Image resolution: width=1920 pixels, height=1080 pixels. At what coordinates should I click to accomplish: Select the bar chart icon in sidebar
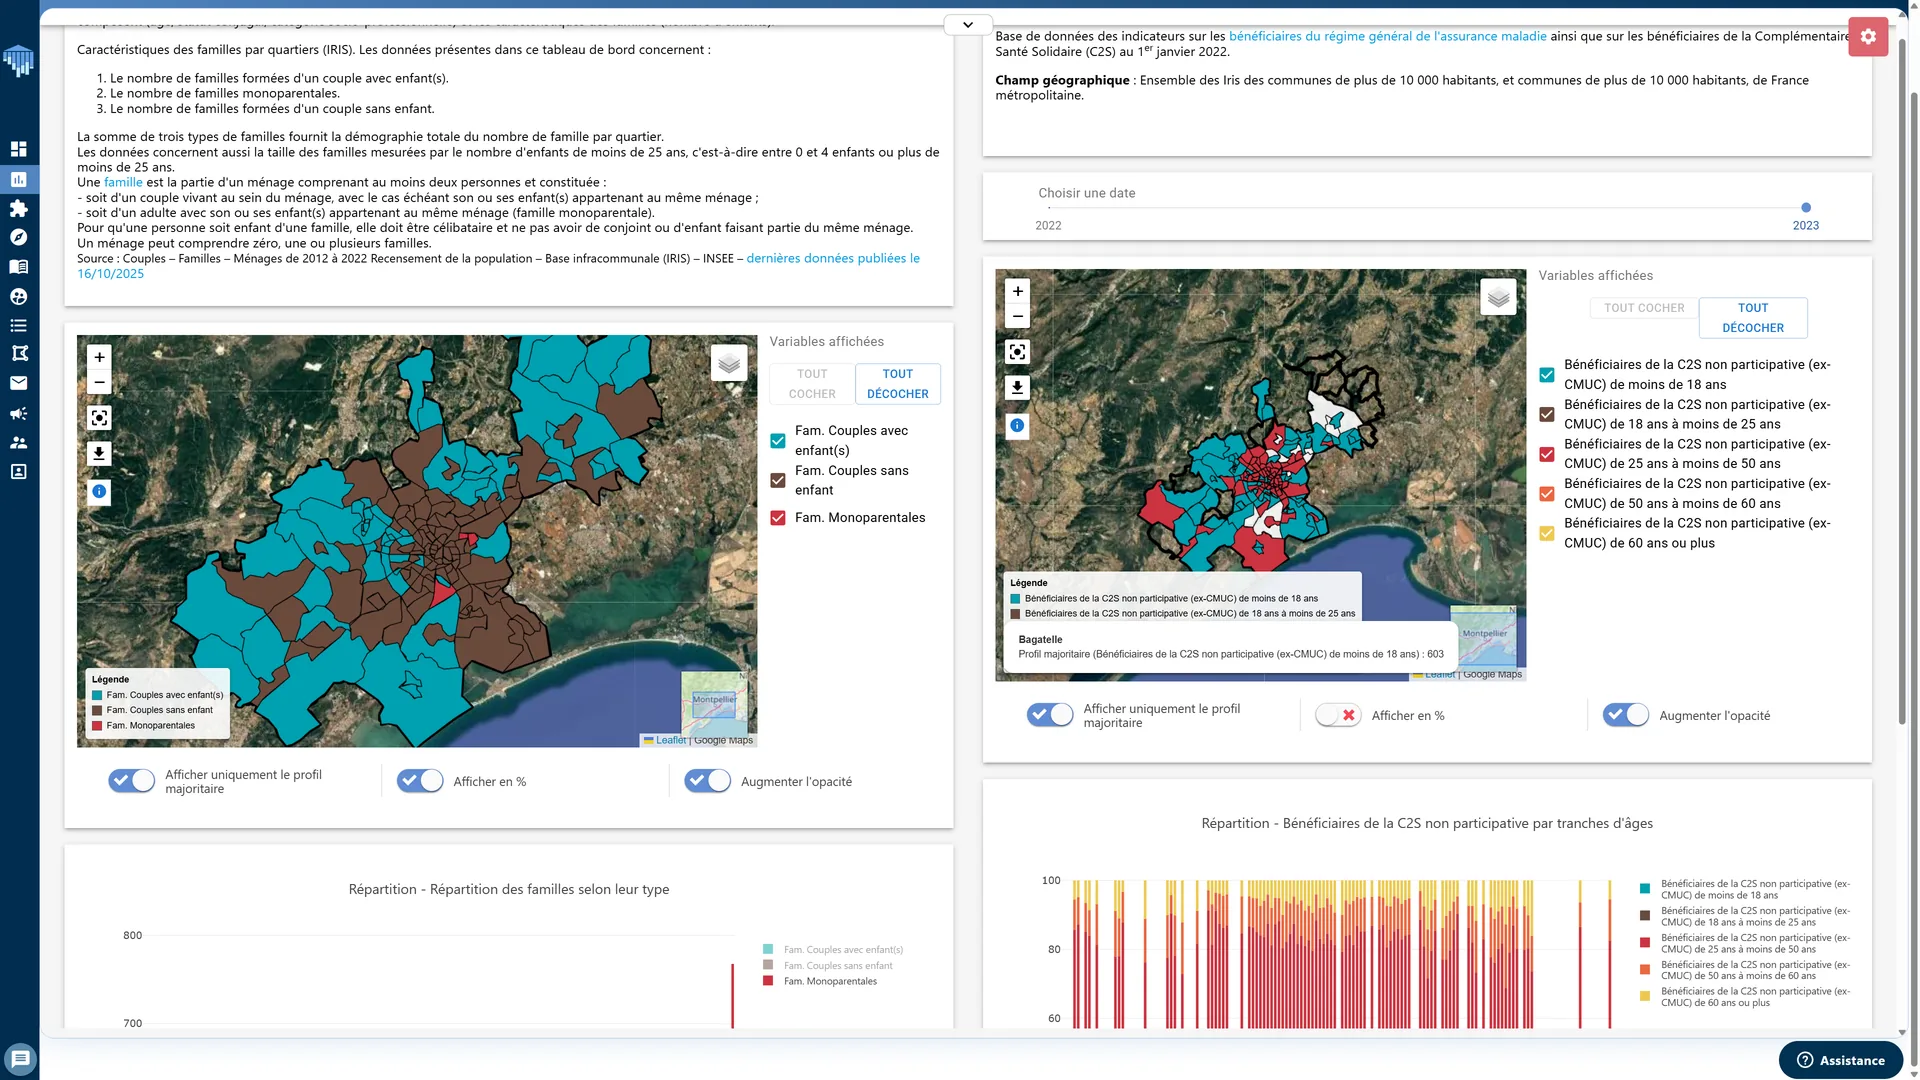(18, 179)
